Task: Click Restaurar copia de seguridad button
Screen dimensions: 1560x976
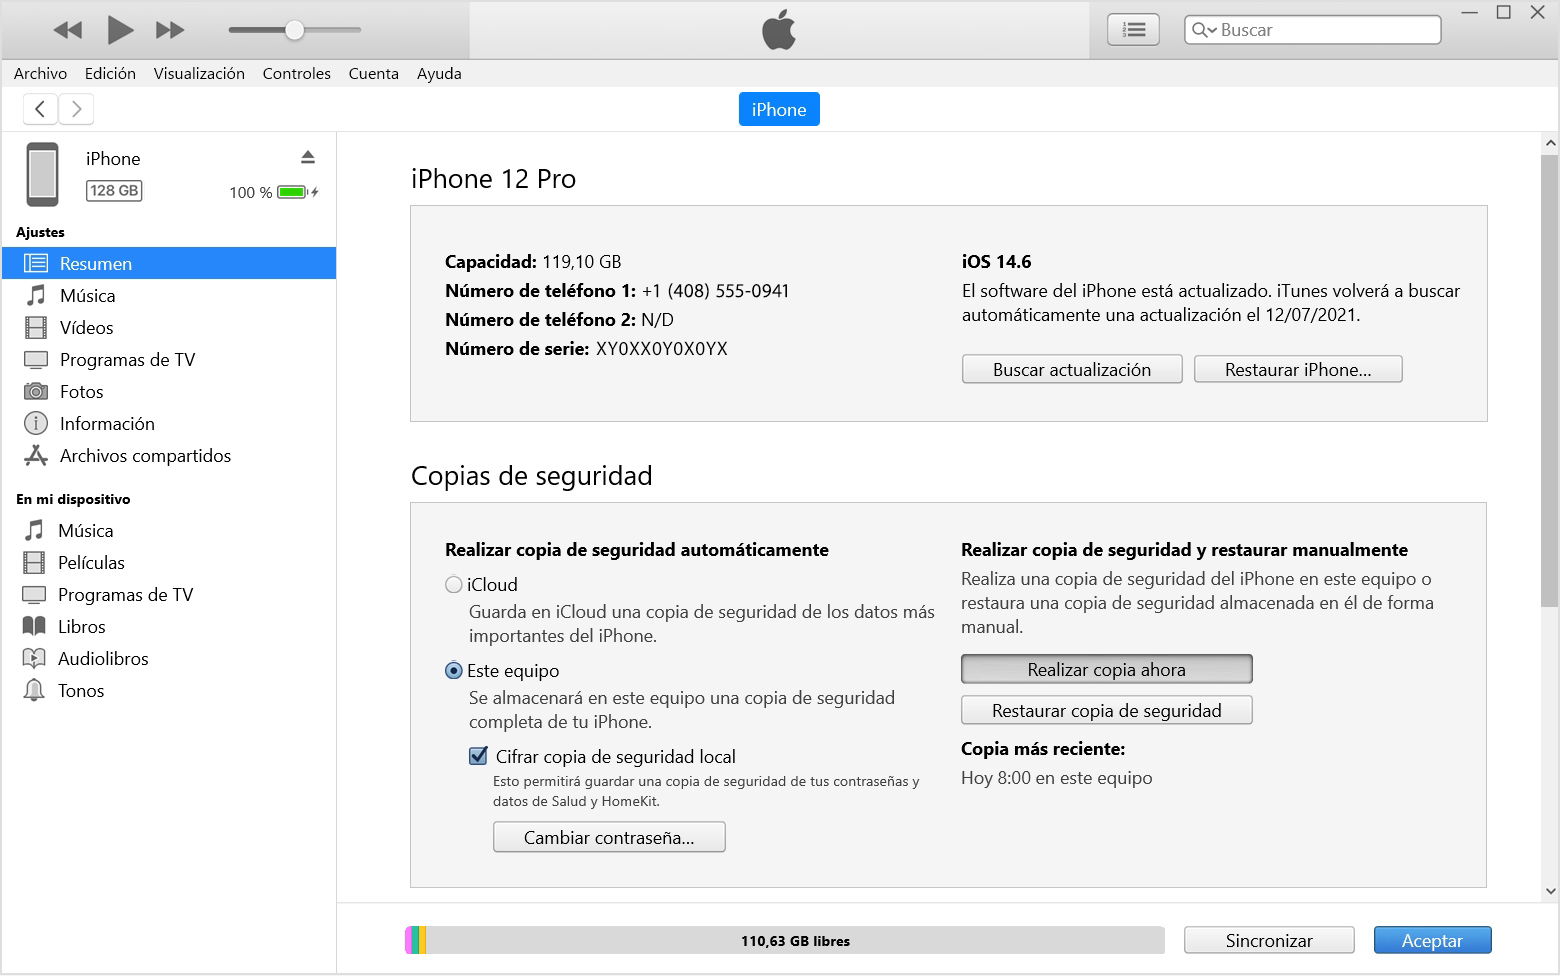Action: (1107, 710)
